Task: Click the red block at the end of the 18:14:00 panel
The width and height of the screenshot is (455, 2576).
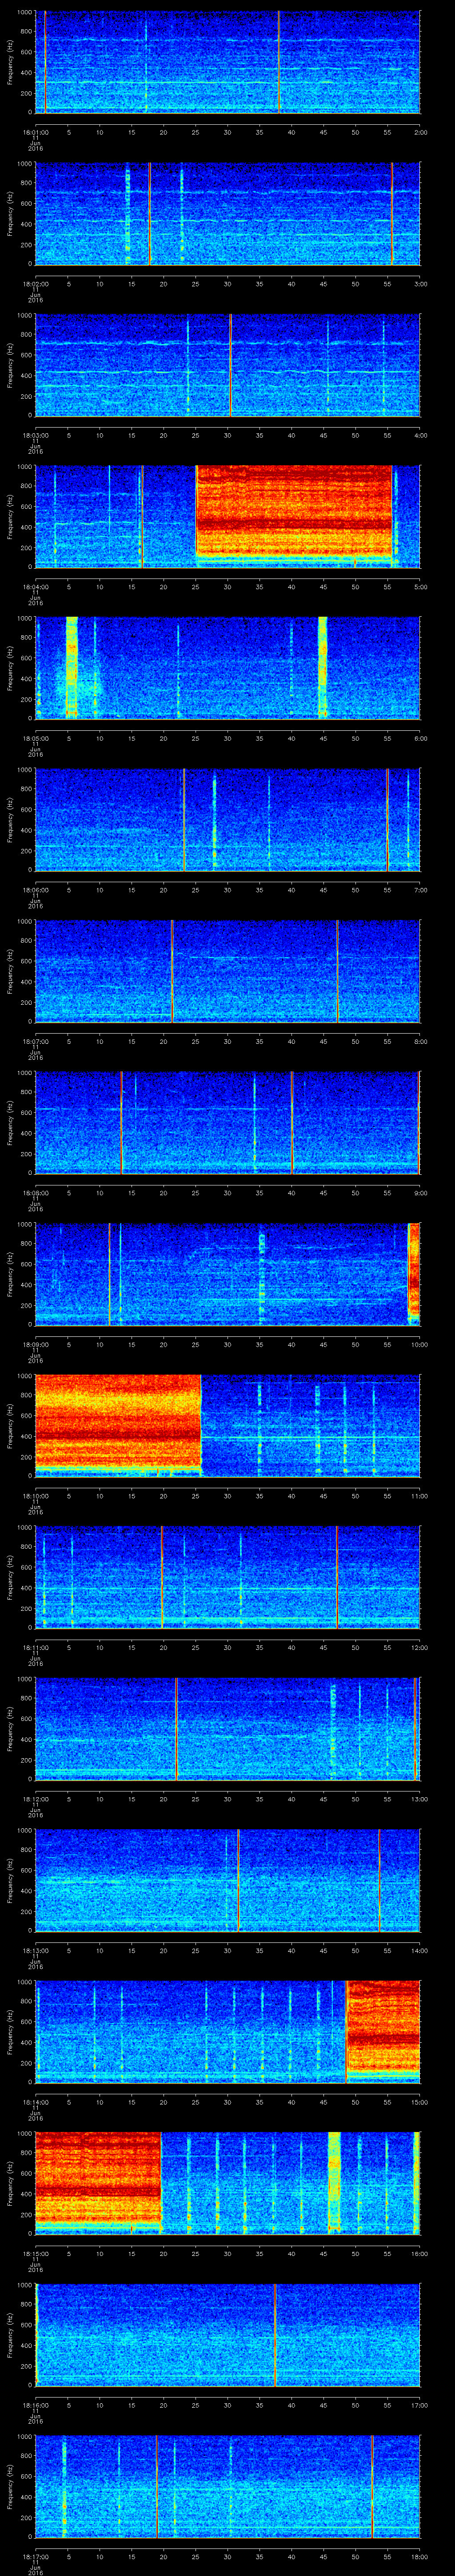Action: [383, 2027]
